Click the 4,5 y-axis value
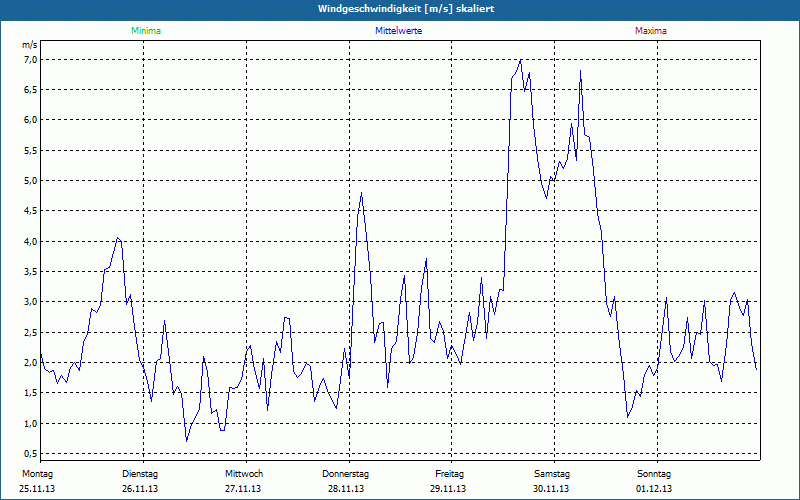 click(x=31, y=211)
